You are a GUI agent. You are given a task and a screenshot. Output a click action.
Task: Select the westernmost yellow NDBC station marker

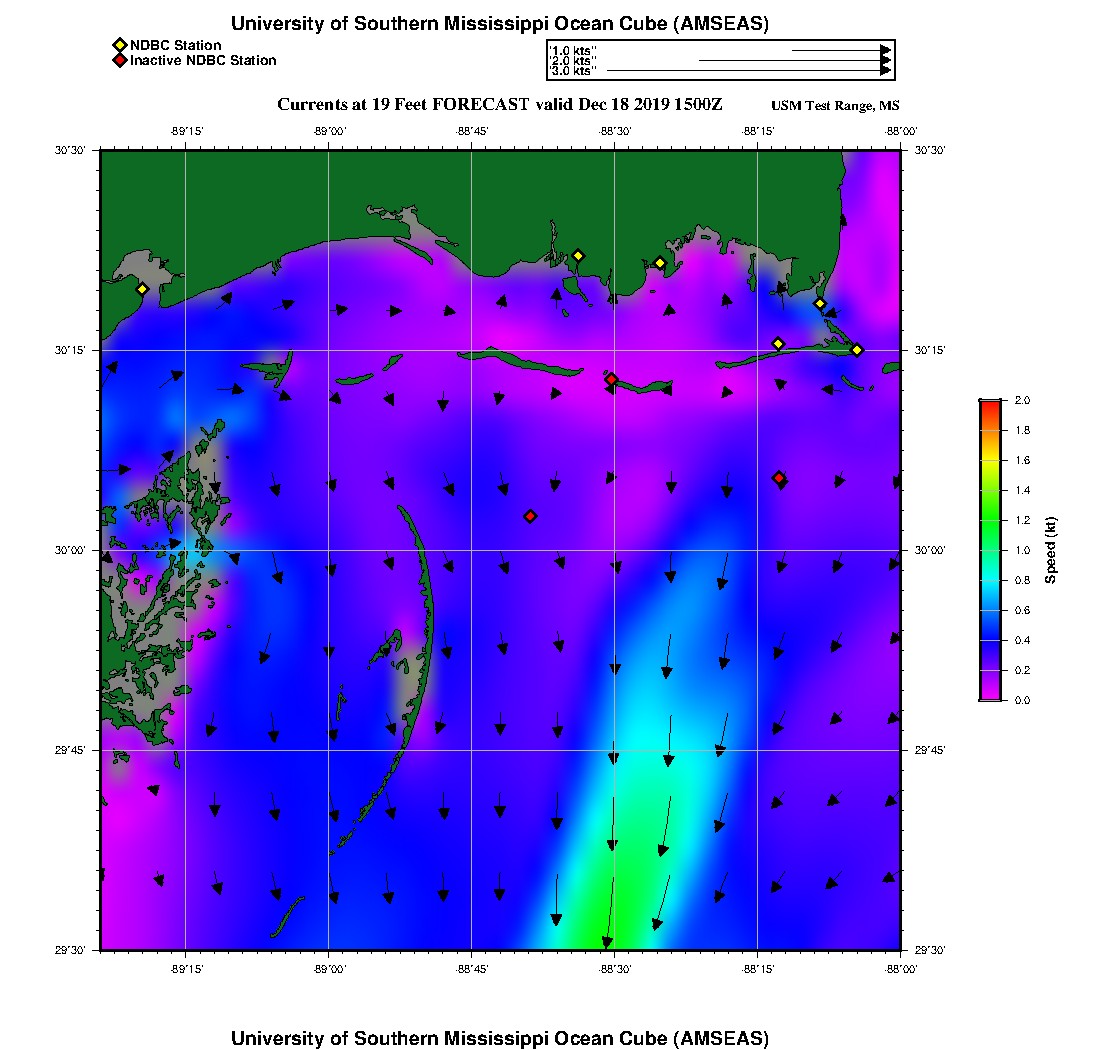pos(142,289)
